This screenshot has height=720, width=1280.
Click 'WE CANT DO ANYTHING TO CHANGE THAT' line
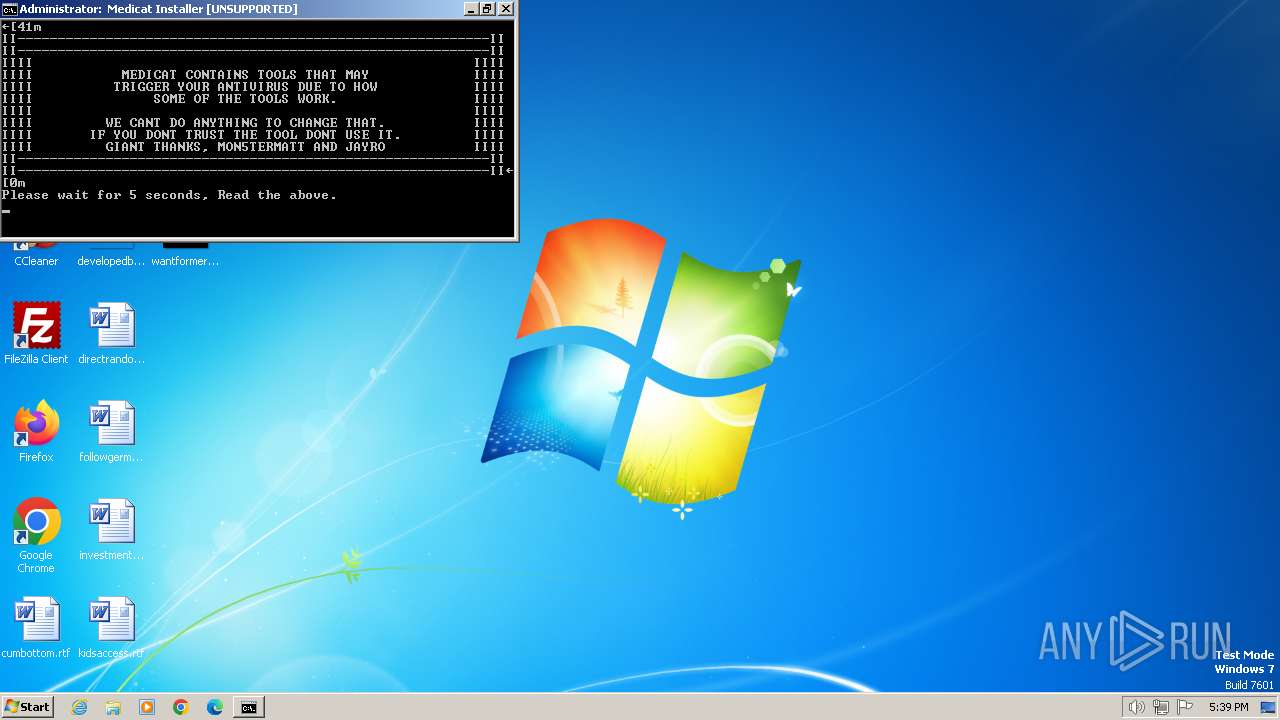click(245, 123)
